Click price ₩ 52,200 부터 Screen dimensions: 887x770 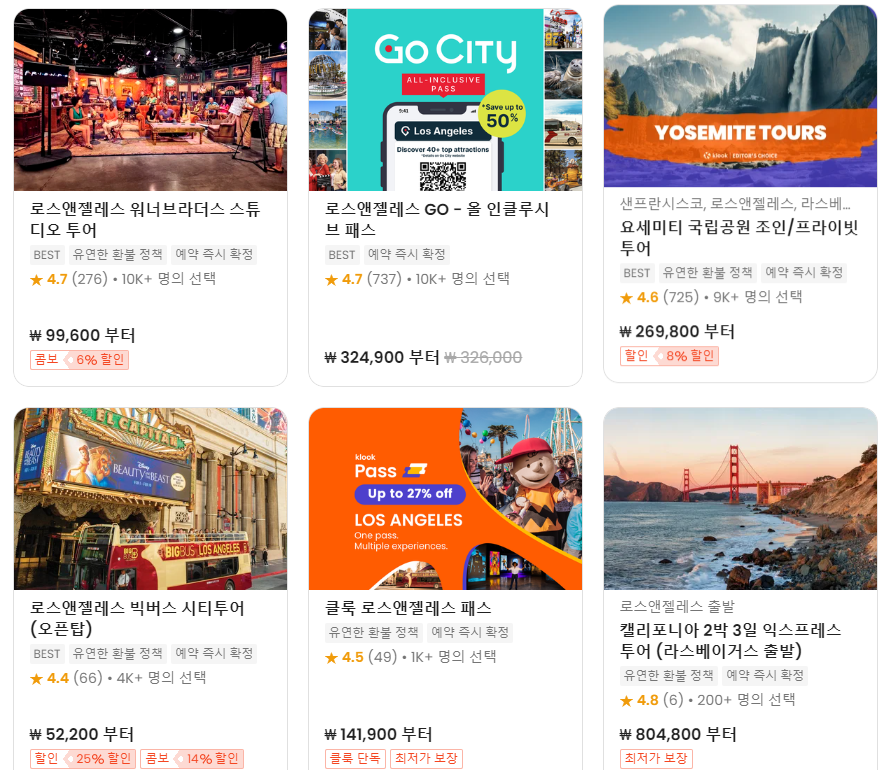(x=82, y=734)
